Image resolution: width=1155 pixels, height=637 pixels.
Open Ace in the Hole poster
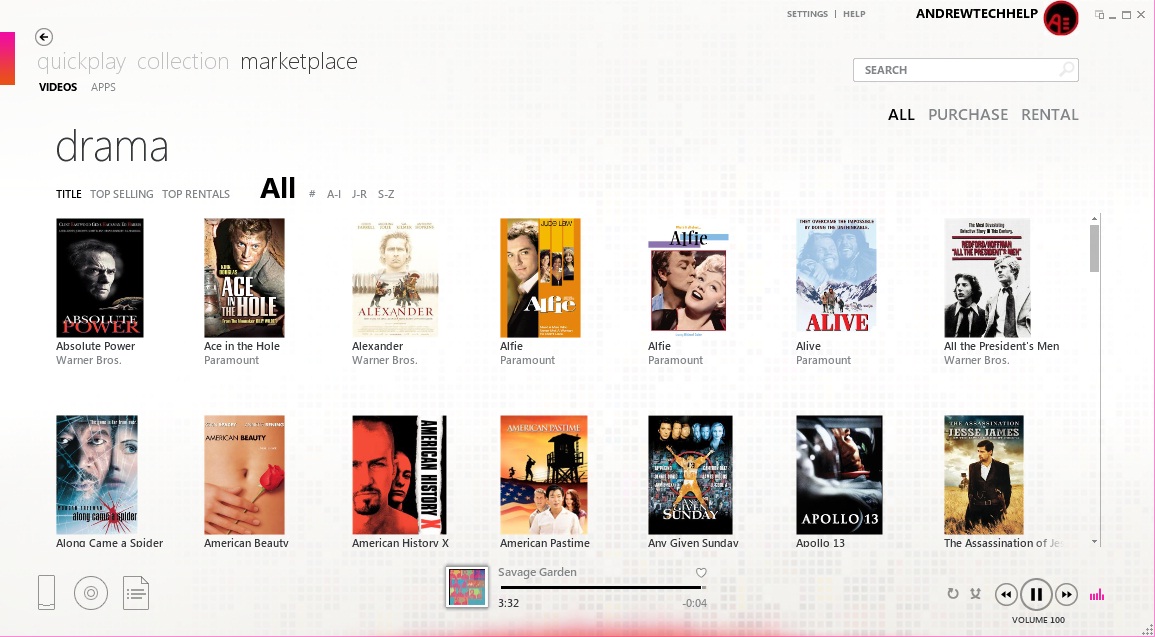(245, 278)
